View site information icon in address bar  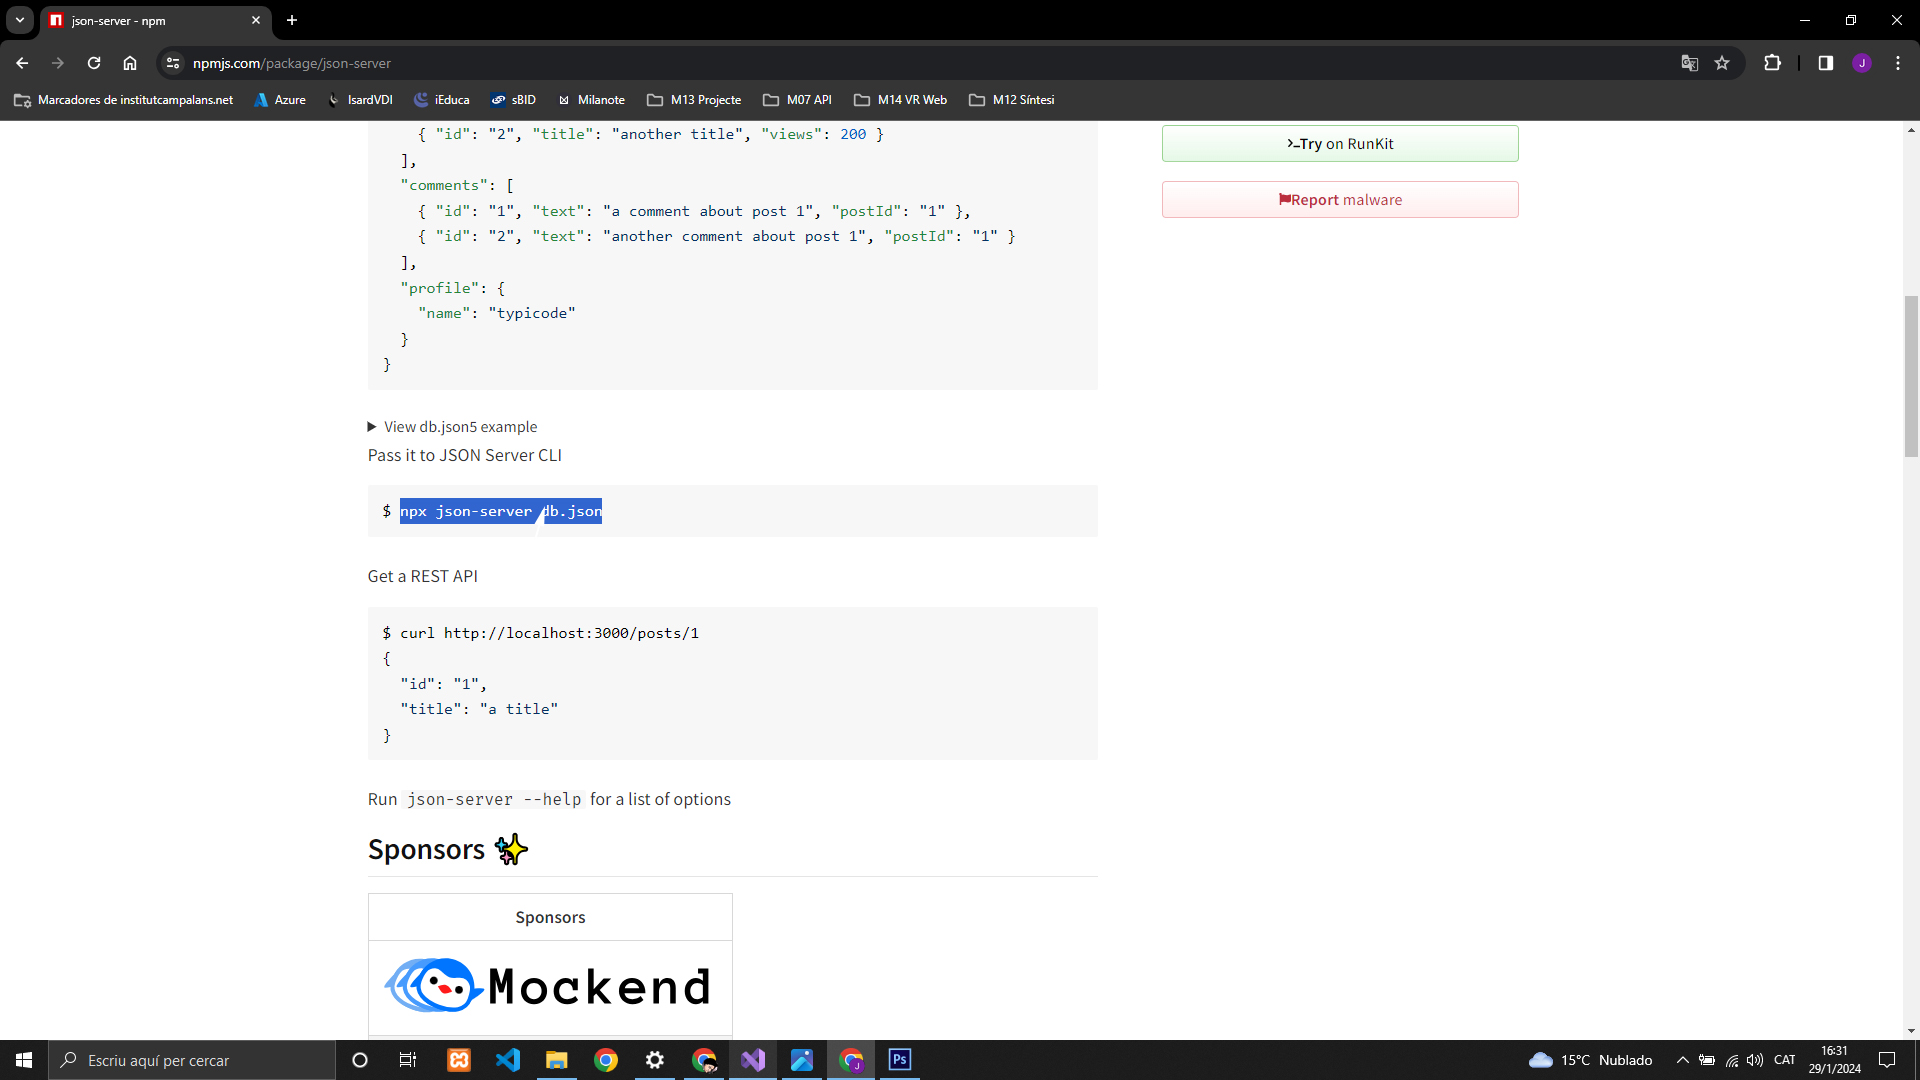[x=173, y=63]
